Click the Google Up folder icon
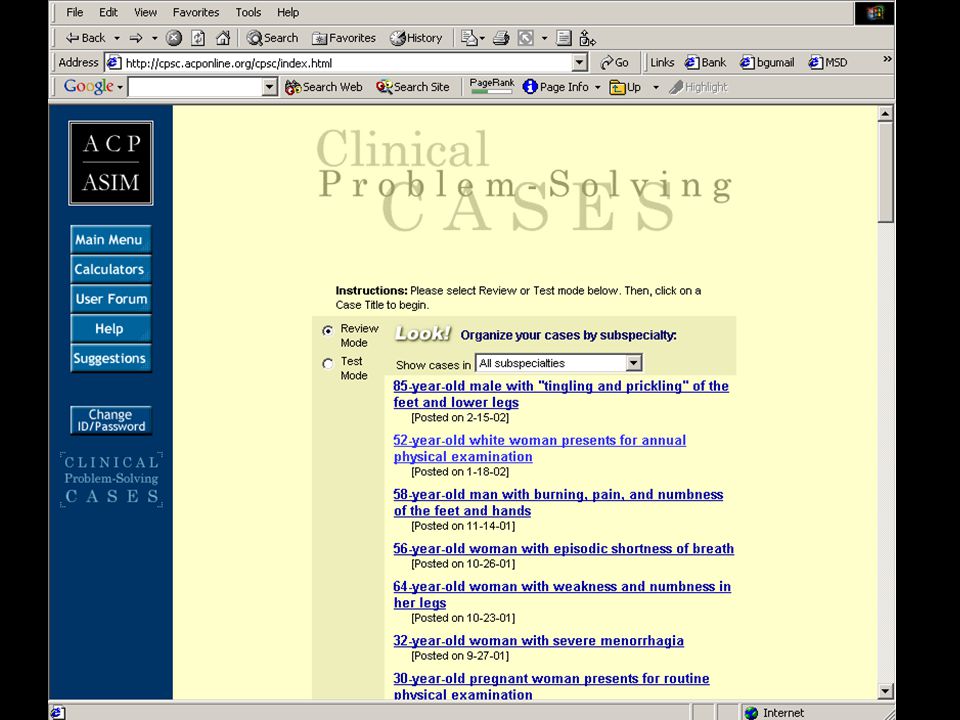 click(x=625, y=87)
